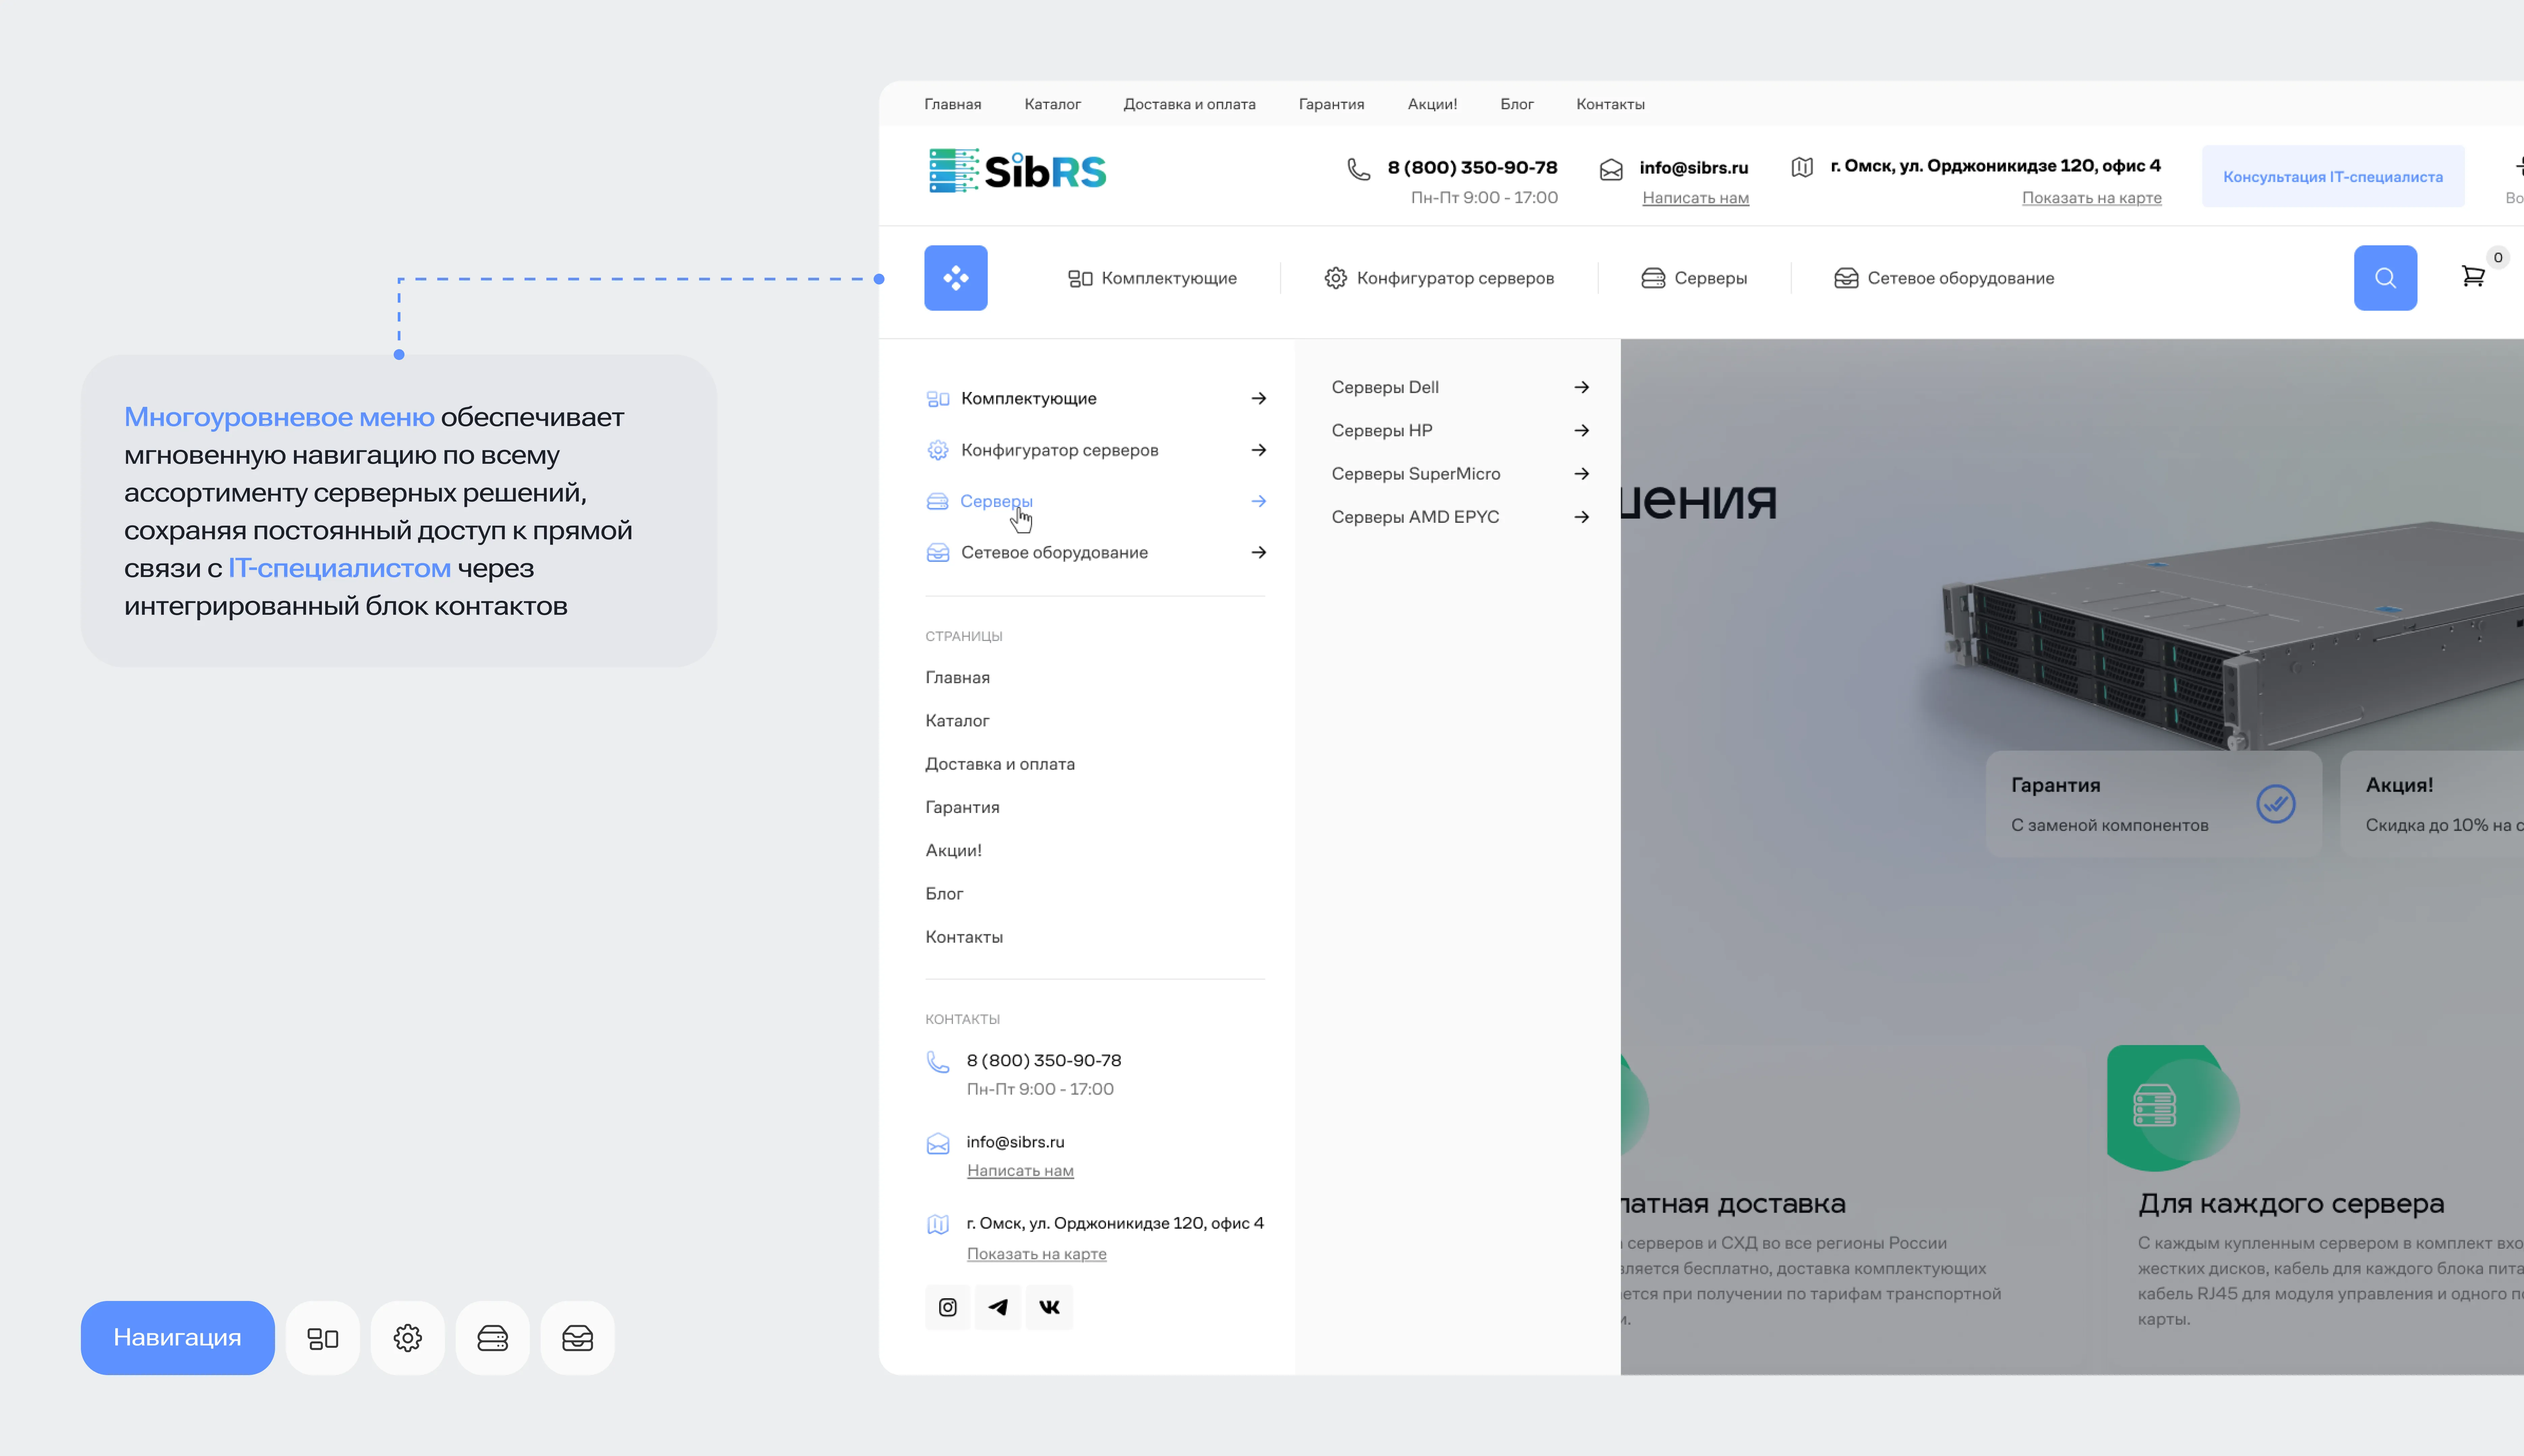Open Доставка и оплата in sidebar pages list
Image resolution: width=2524 pixels, height=1456 pixels.
[1000, 764]
